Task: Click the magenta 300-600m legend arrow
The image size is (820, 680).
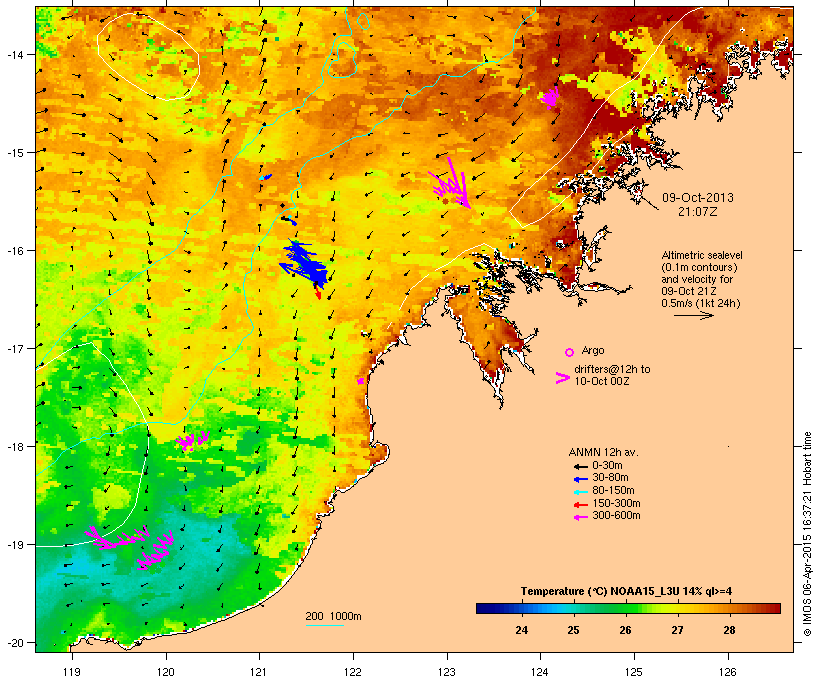Action: tap(580, 517)
